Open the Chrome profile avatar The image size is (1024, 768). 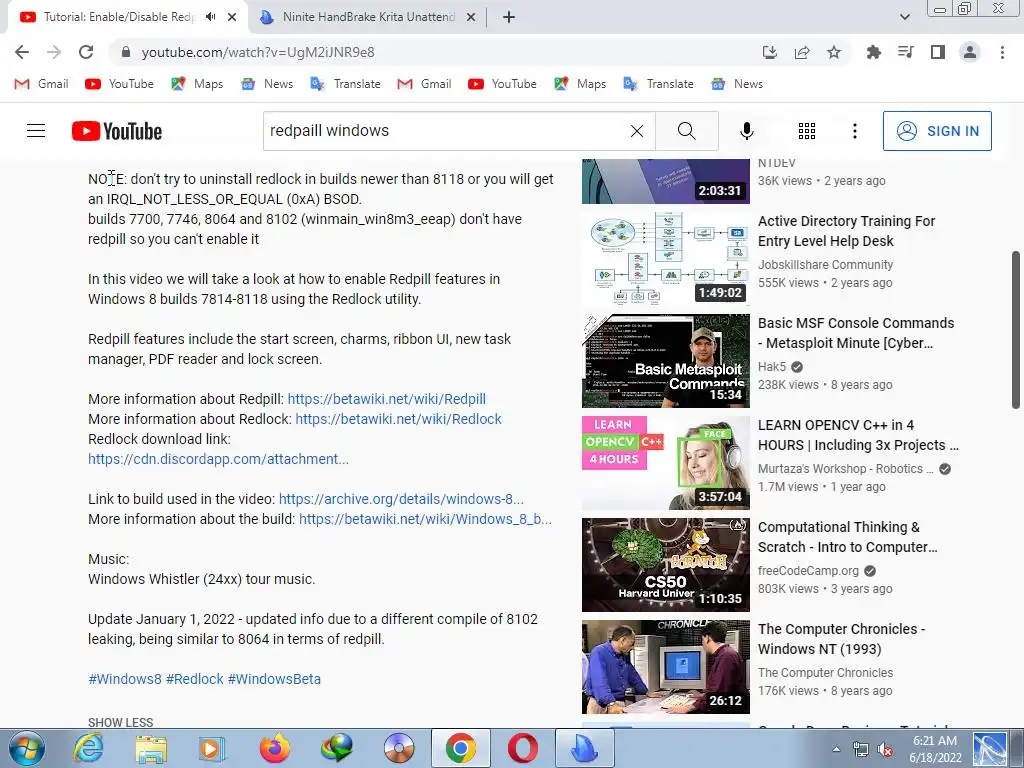[x=970, y=52]
